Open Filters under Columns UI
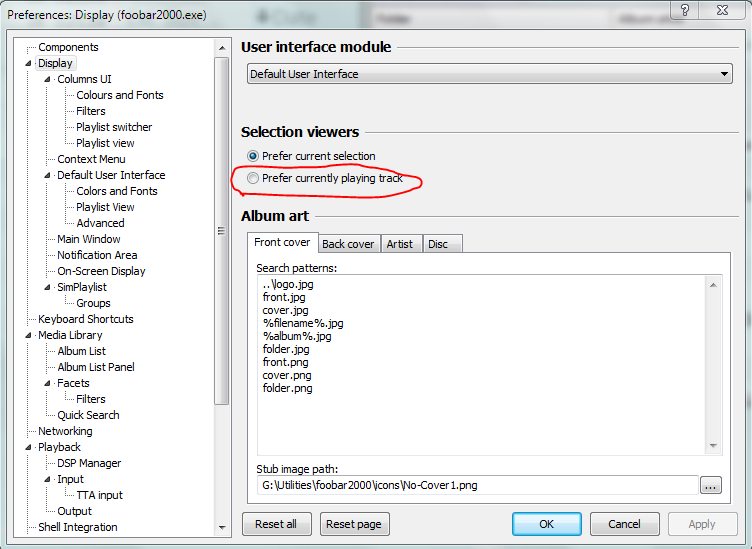Image resolution: width=752 pixels, height=549 pixels. click(x=91, y=111)
